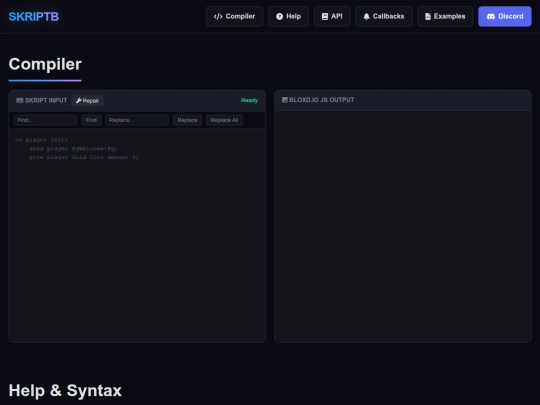Viewport: 540px width, 405px height.
Task: Focus the Replace text field
Action: 137,120
